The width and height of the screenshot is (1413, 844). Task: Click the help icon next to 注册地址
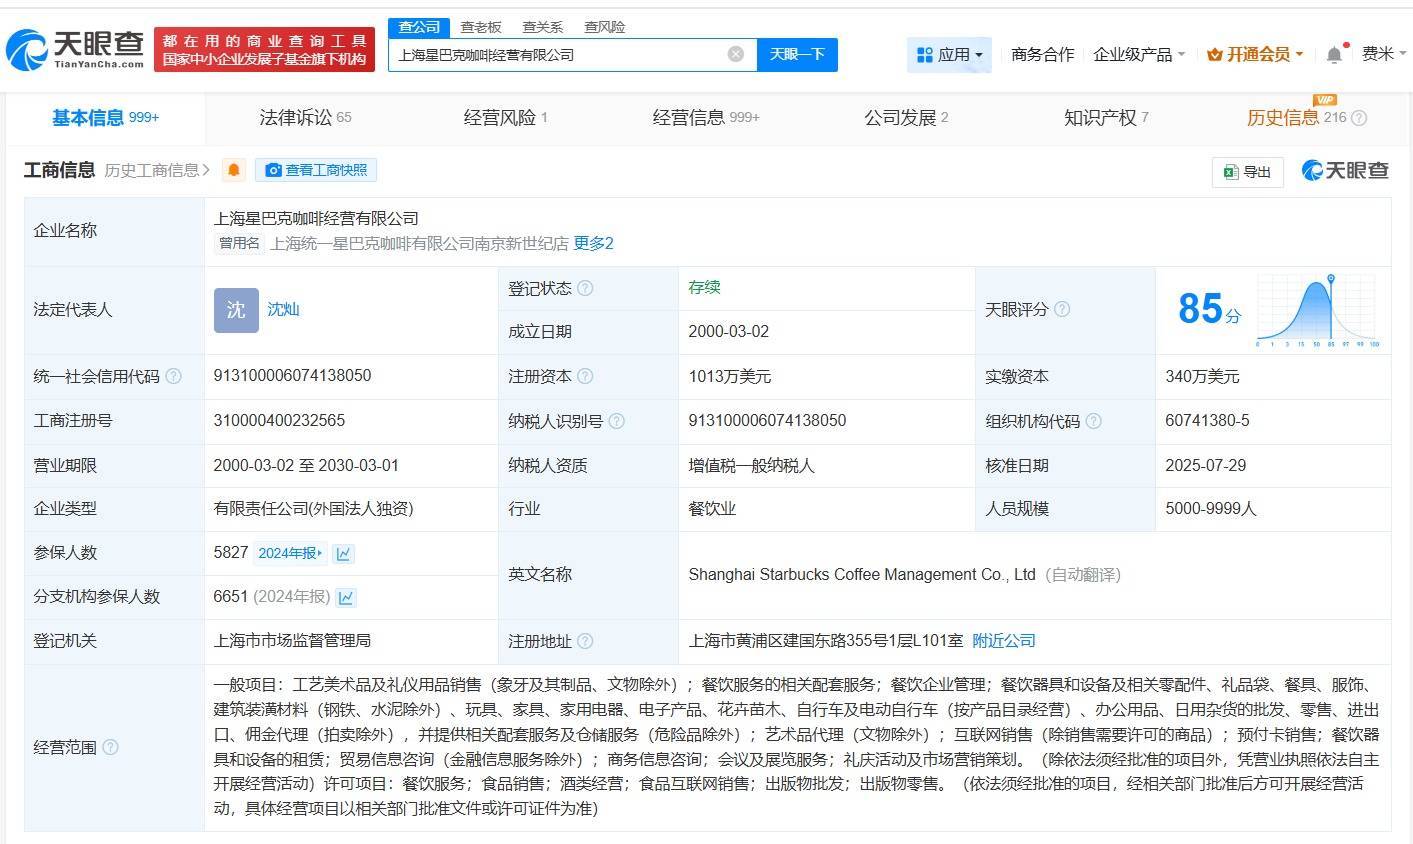click(x=585, y=641)
